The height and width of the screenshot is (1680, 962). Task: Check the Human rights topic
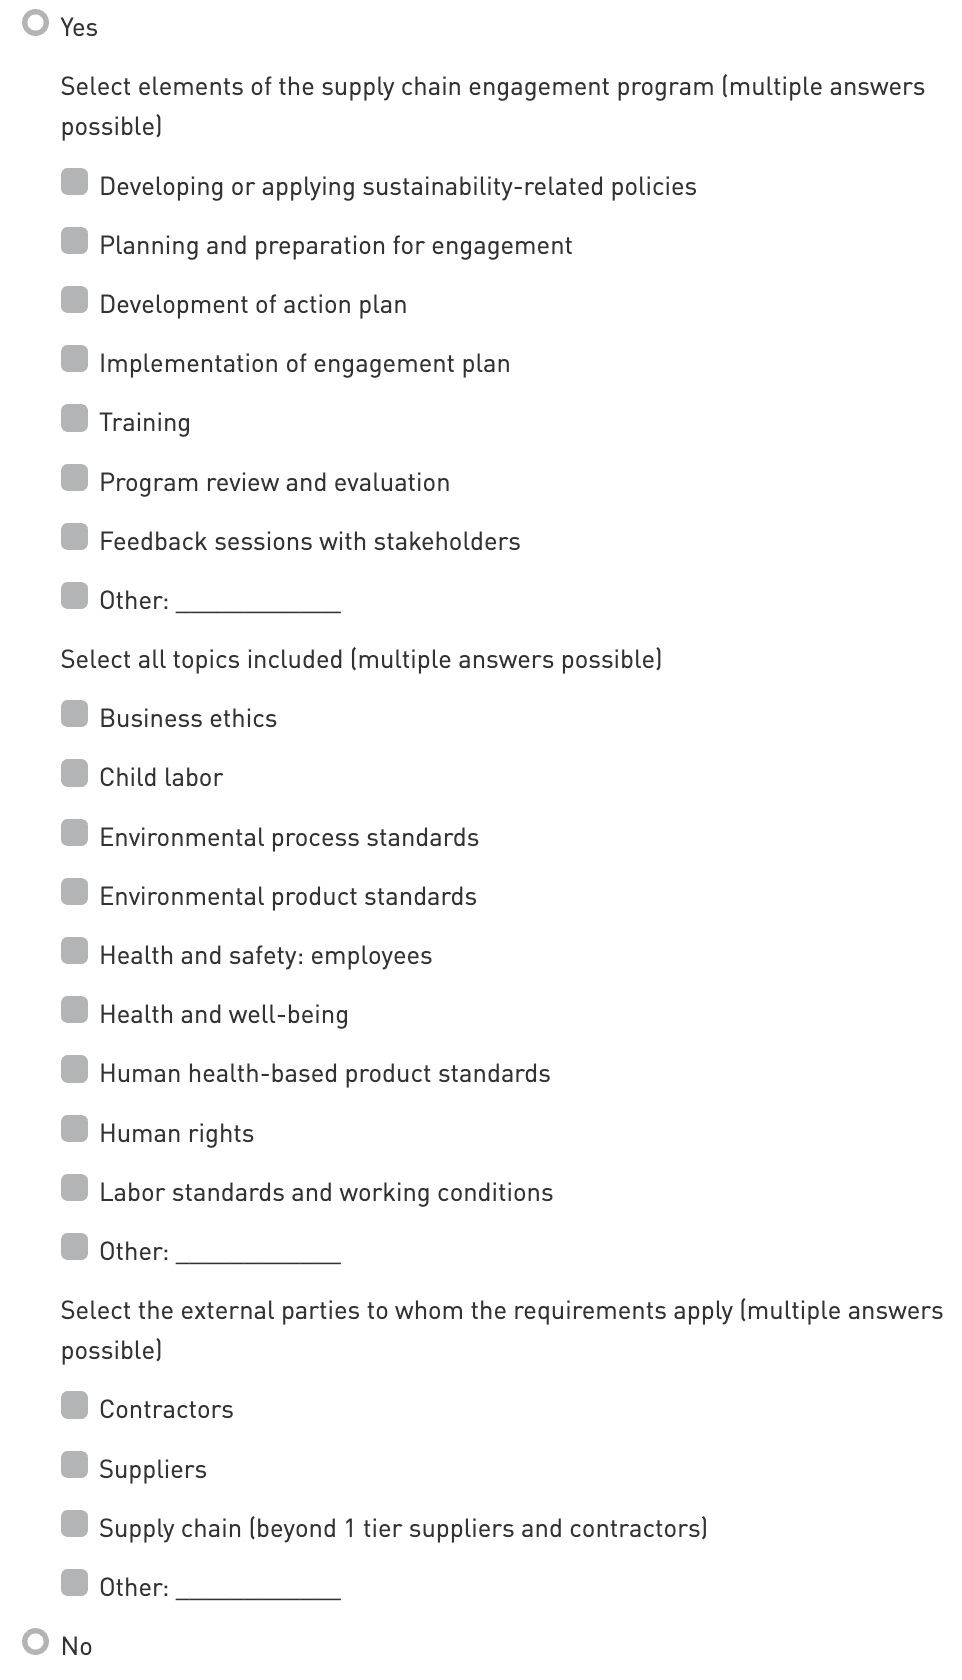(75, 1130)
